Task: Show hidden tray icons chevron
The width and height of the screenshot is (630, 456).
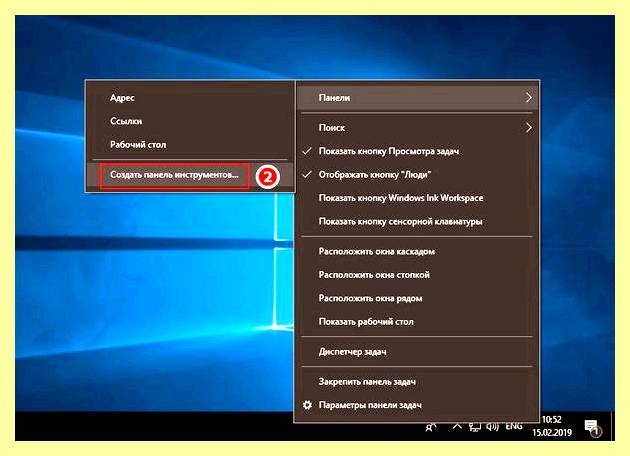Action: [x=457, y=427]
